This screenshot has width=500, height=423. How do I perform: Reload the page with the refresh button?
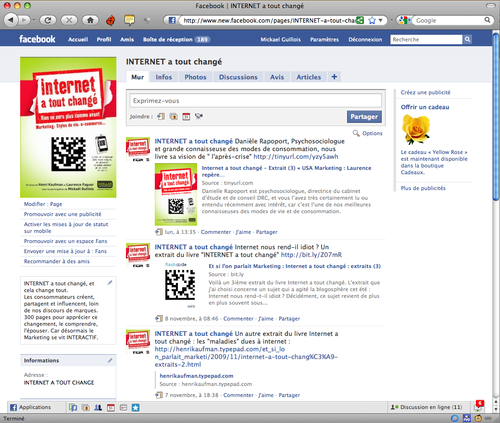pos(48,20)
